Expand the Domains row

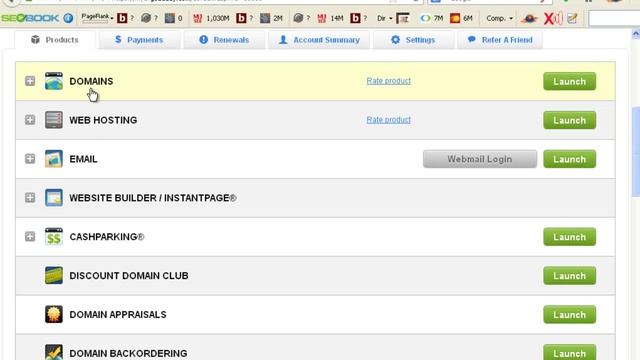30,81
